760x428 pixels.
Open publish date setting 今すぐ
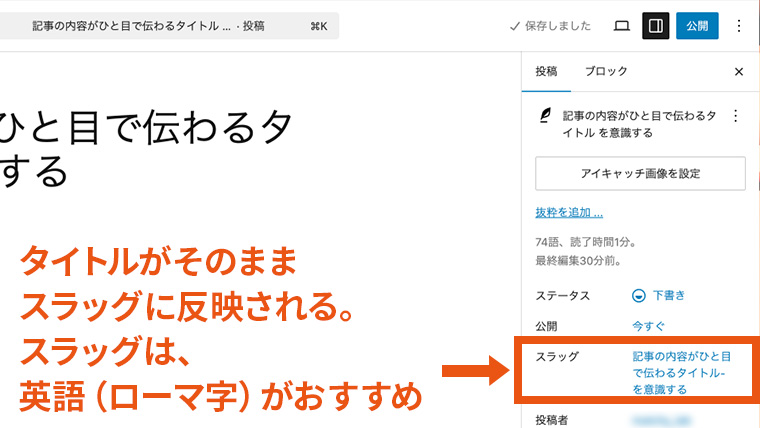[648, 326]
